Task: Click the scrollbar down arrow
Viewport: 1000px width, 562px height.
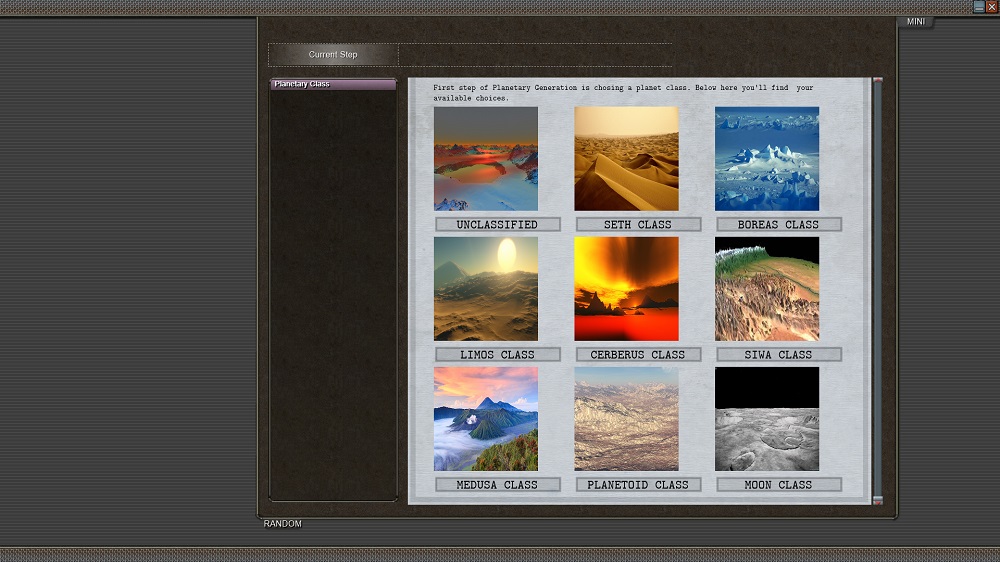Action: tap(878, 501)
